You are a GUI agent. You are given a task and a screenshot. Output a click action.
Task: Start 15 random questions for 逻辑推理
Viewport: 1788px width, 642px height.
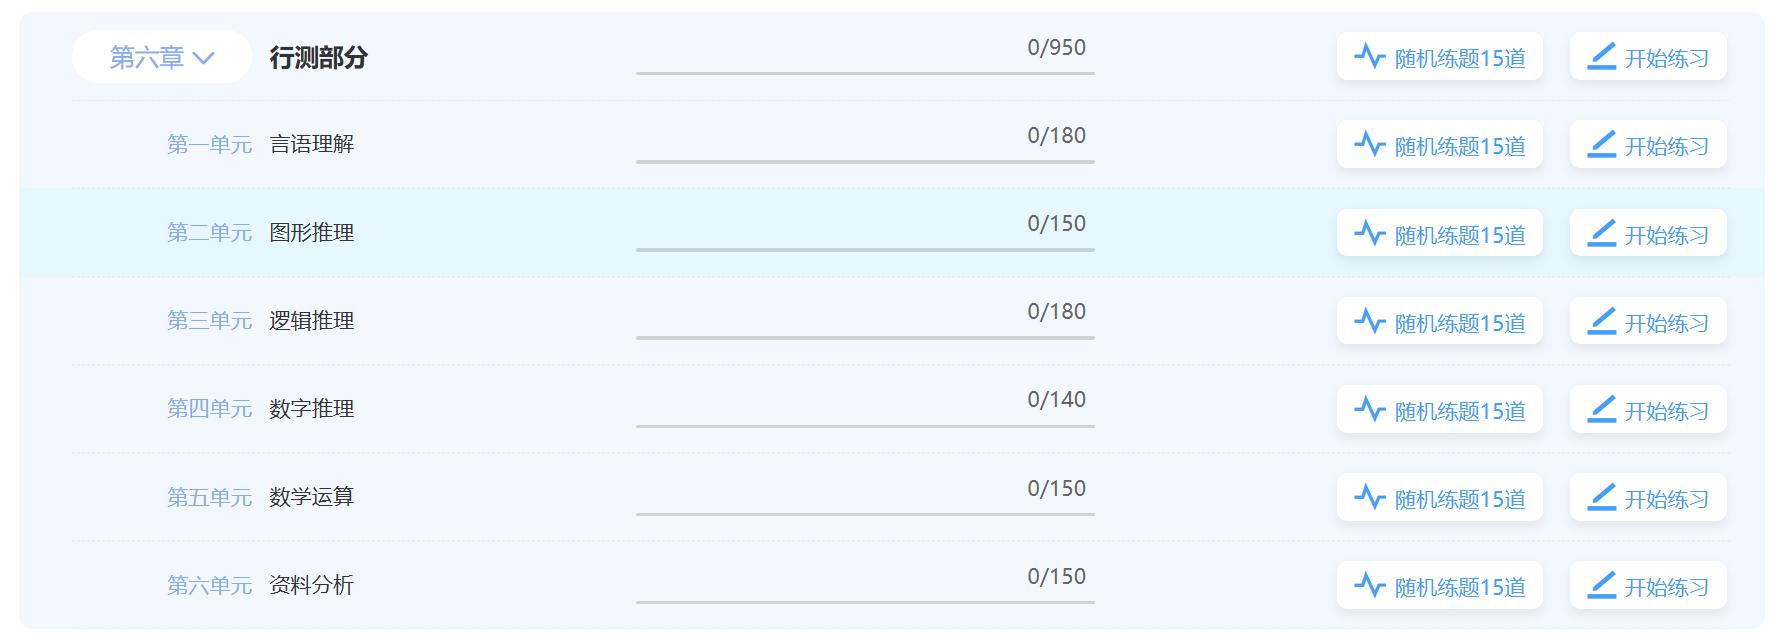click(1440, 321)
